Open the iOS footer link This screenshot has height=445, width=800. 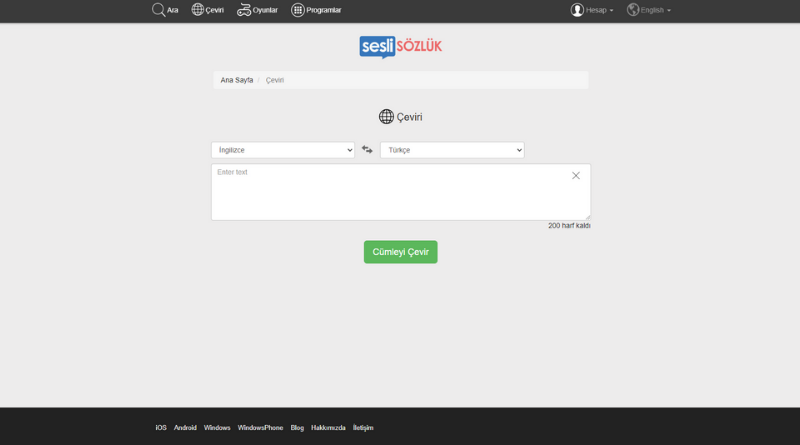tap(161, 428)
